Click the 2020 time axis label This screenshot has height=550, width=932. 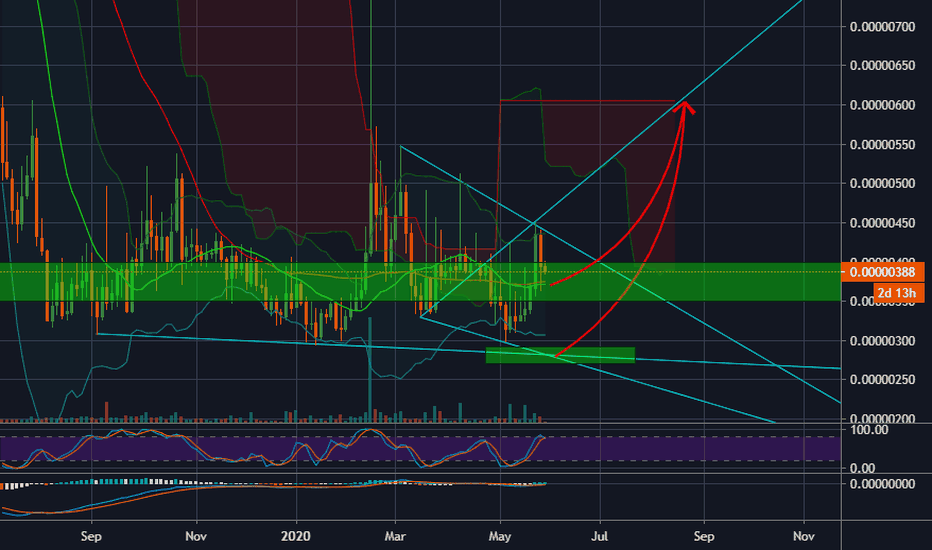click(295, 536)
